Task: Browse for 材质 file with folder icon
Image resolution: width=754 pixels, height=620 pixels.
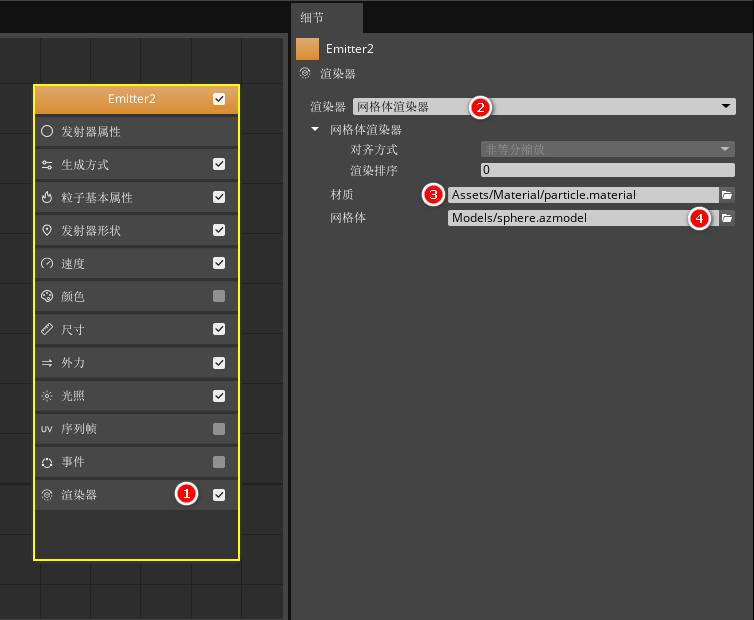Action: (727, 195)
